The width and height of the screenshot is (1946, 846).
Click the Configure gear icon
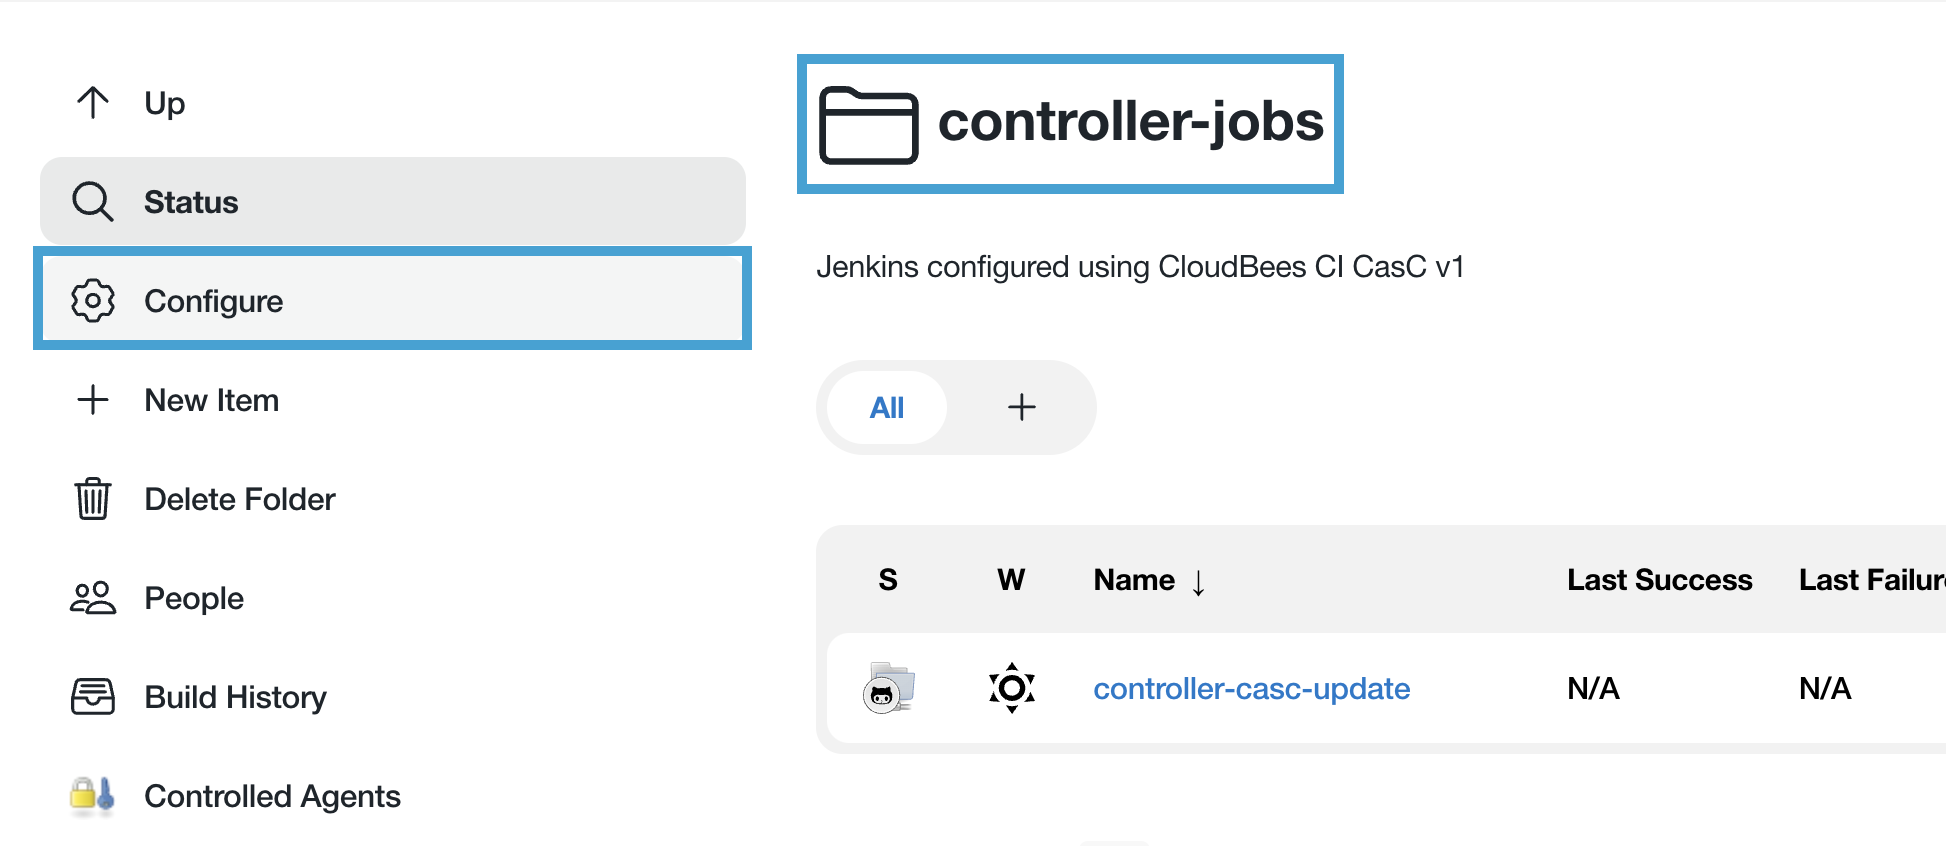pyautogui.click(x=93, y=300)
